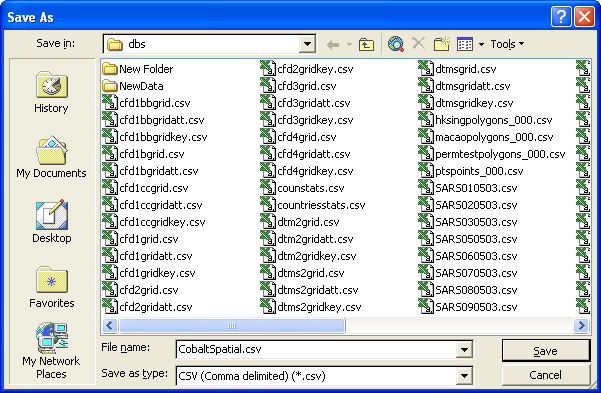Viewport: 601px width, 393px height.
Task: Click the SARS010503.csv file icon
Action: point(425,188)
